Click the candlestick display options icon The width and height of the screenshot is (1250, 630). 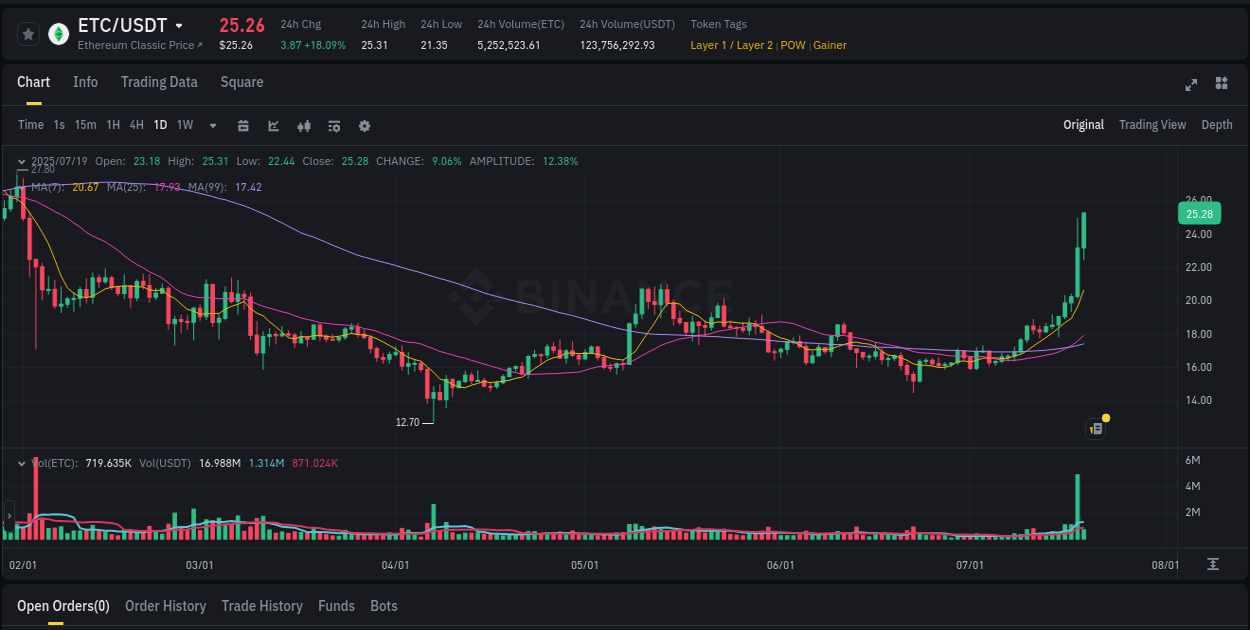coord(304,126)
